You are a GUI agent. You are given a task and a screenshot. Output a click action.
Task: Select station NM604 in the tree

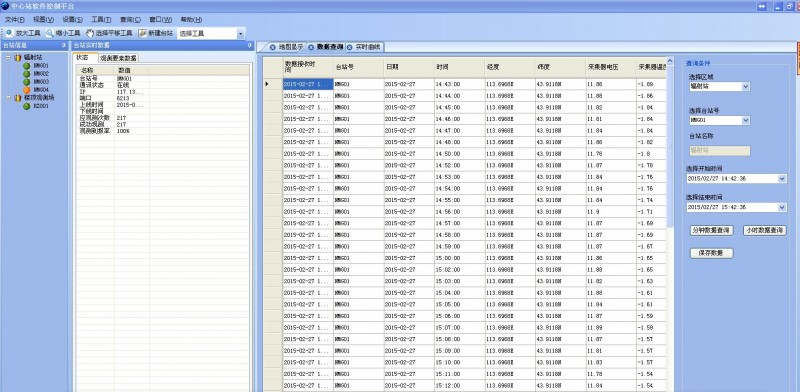pyautogui.click(x=41, y=90)
